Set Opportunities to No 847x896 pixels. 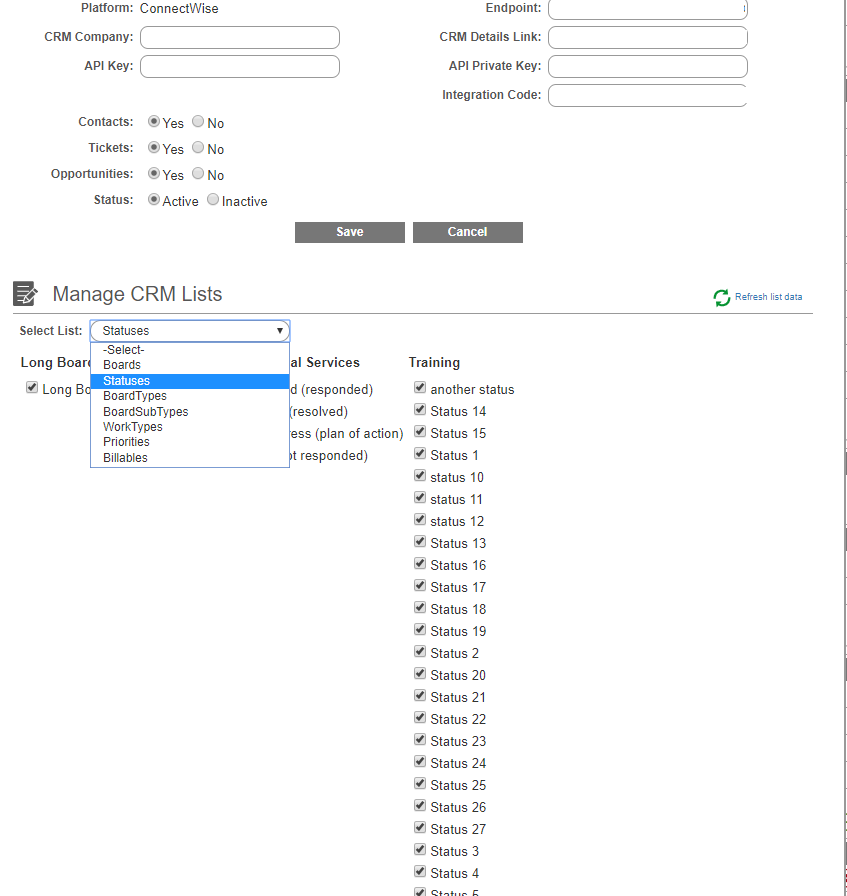coord(198,173)
